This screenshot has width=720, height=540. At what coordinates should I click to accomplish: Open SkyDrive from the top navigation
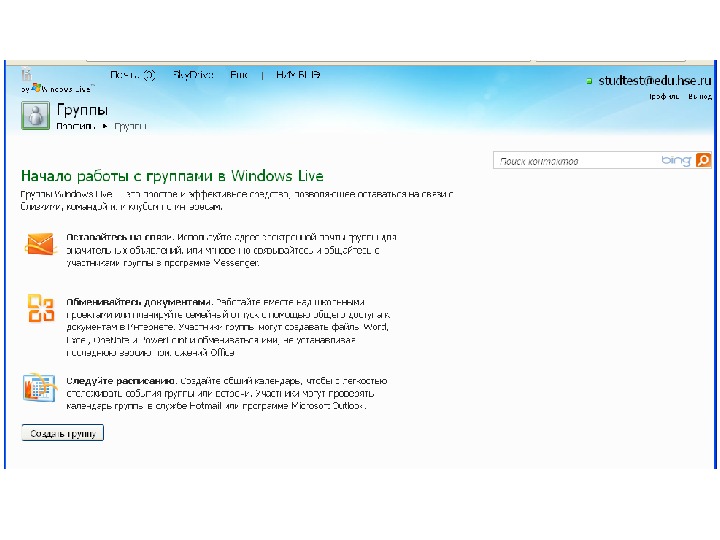193,75
